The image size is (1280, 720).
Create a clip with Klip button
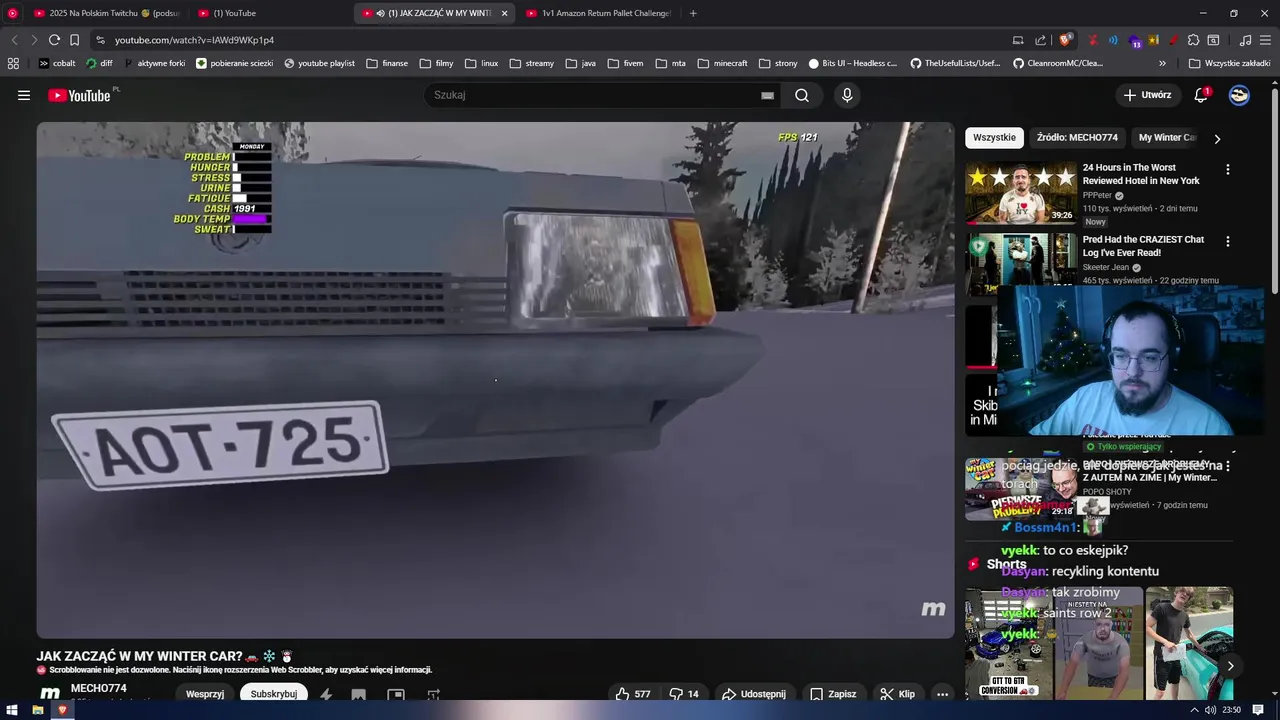point(897,694)
